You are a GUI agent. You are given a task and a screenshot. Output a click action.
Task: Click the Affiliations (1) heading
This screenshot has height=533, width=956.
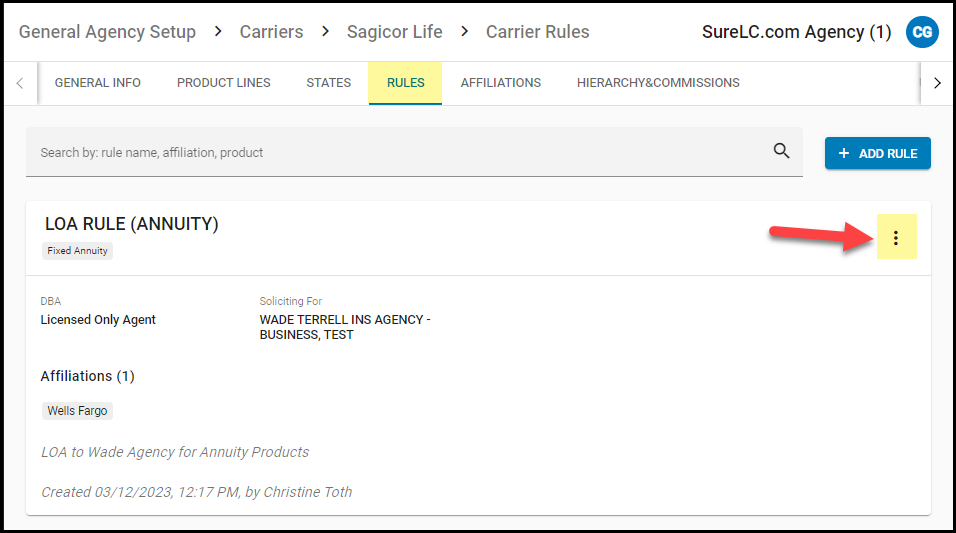pyautogui.click(x=87, y=376)
